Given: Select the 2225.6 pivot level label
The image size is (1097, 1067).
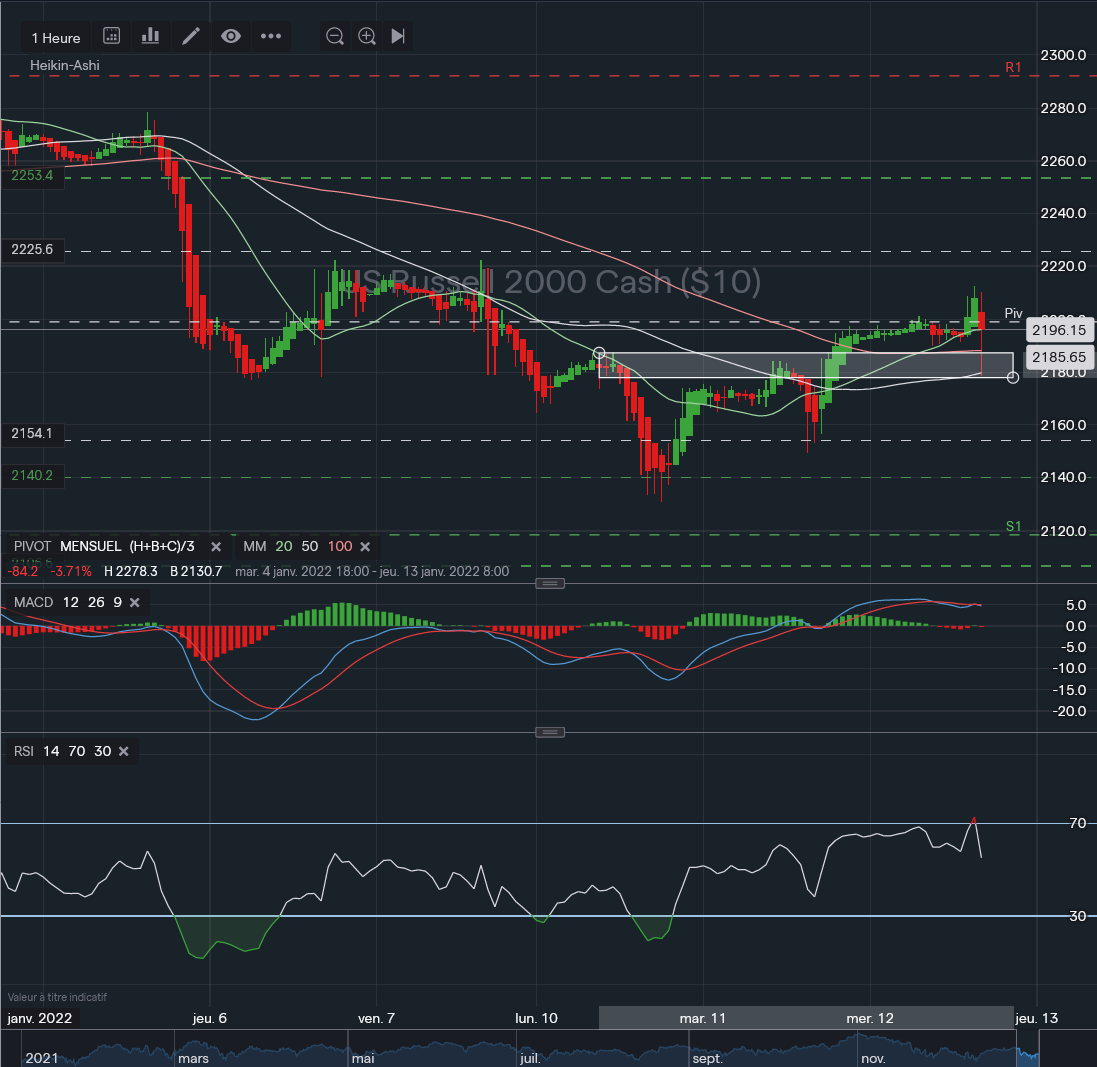Looking at the screenshot, I should [32, 250].
